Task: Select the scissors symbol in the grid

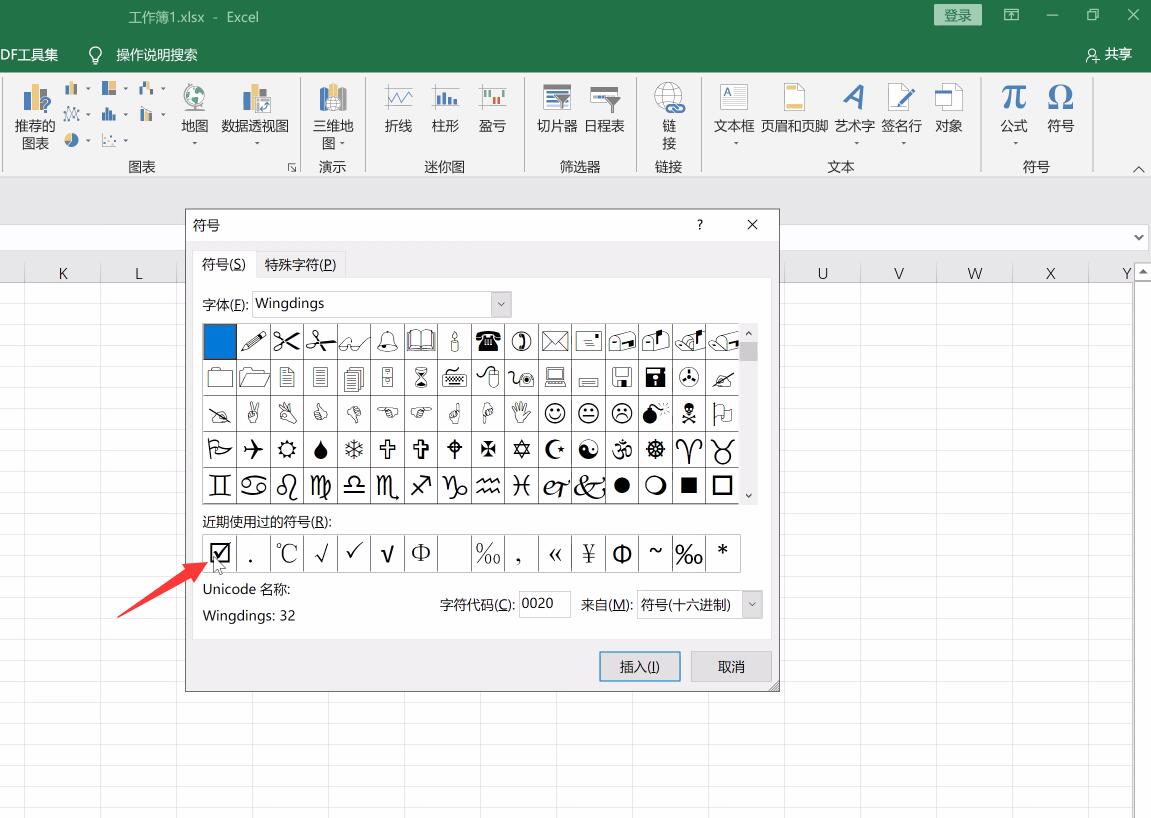Action: point(287,341)
